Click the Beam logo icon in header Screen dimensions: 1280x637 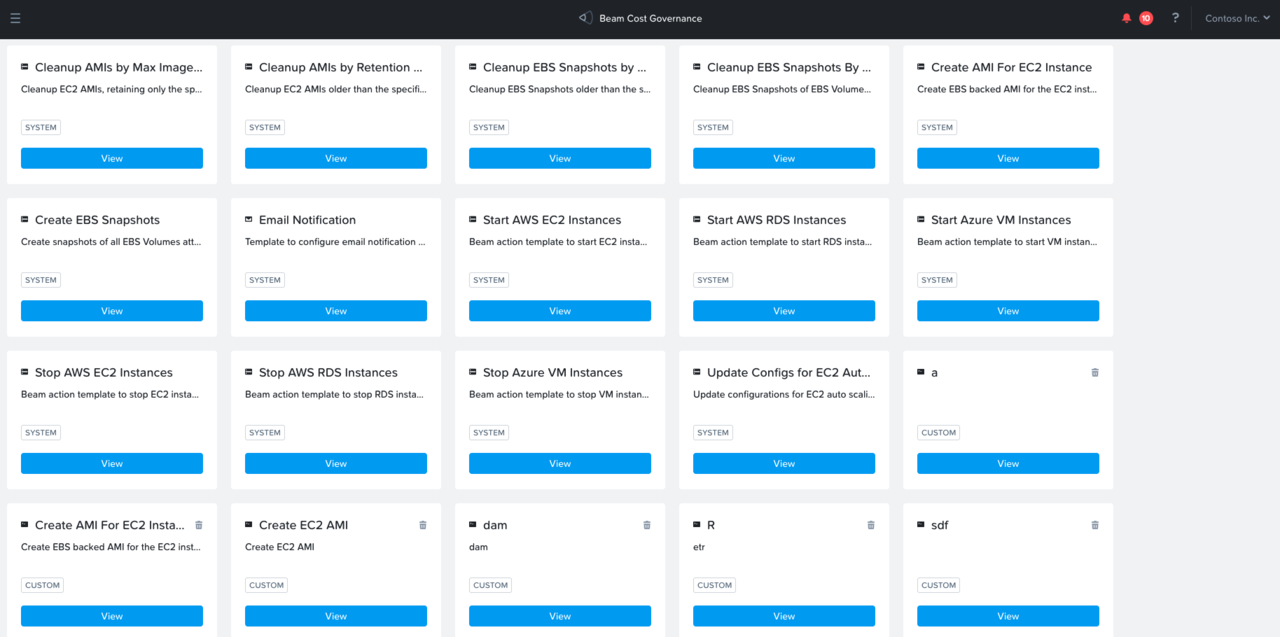tap(586, 18)
